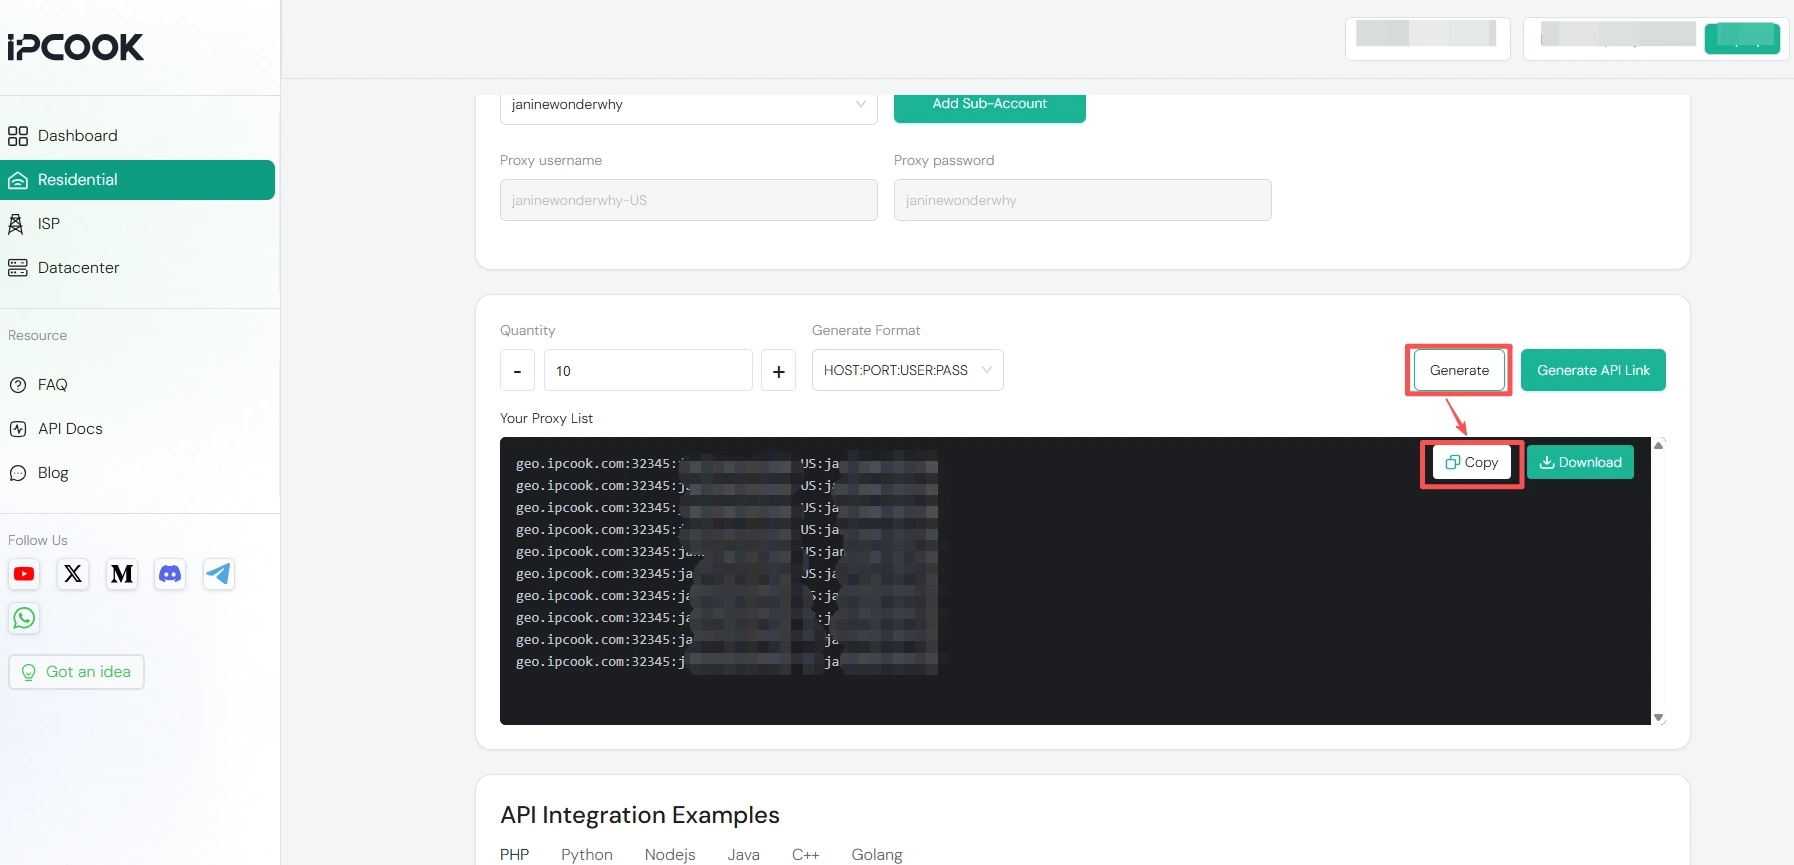The image size is (1794, 865).
Task: Click the API Integration Examples heading
Action: pos(640,815)
